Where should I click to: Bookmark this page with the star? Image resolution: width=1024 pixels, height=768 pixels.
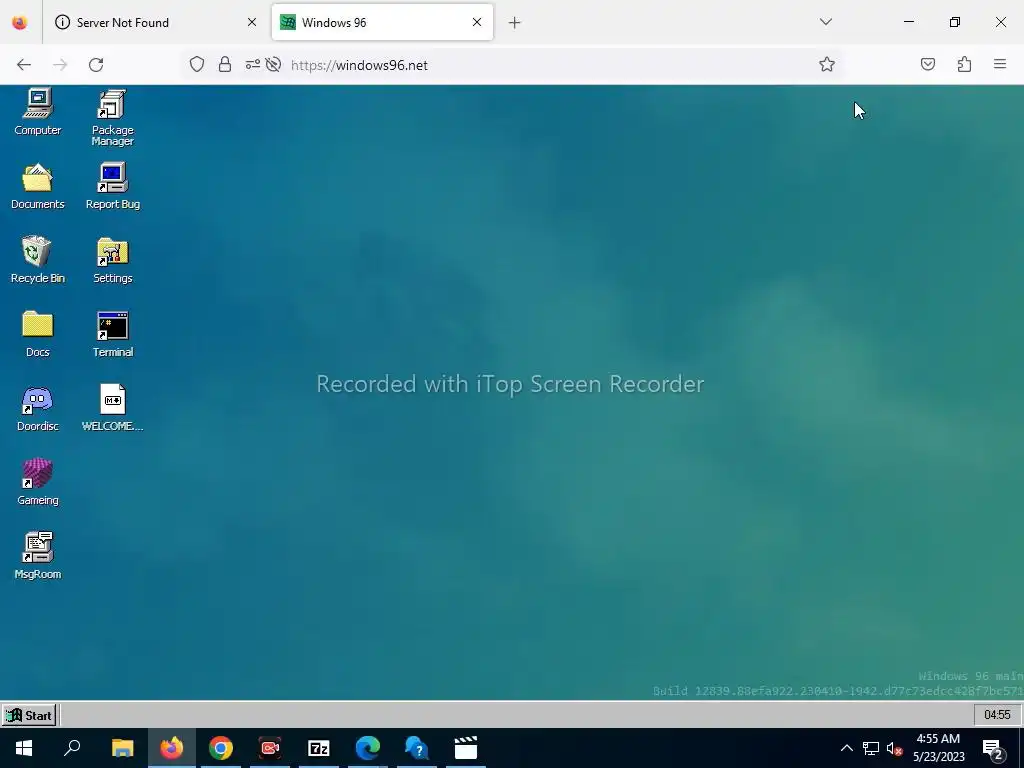[x=827, y=65]
